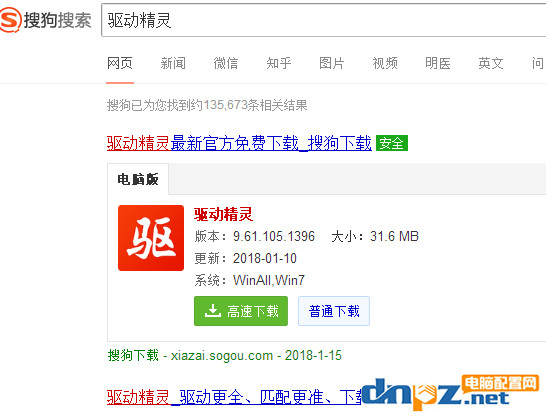
Task: Click the search box containing 驱动精灵
Action: (323, 20)
